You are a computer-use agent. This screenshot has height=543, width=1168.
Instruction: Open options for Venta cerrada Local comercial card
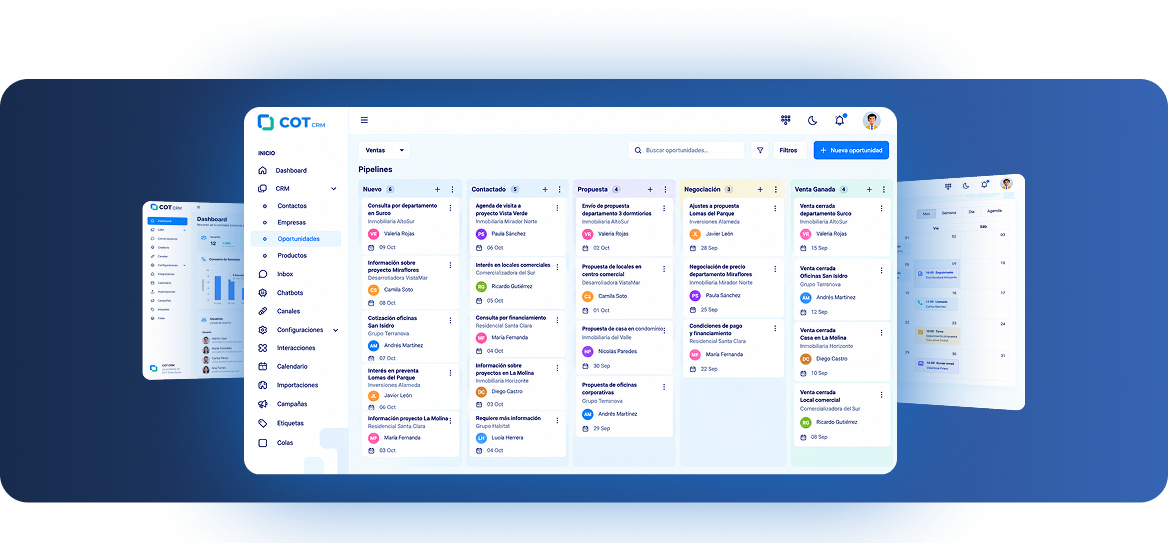click(x=881, y=395)
